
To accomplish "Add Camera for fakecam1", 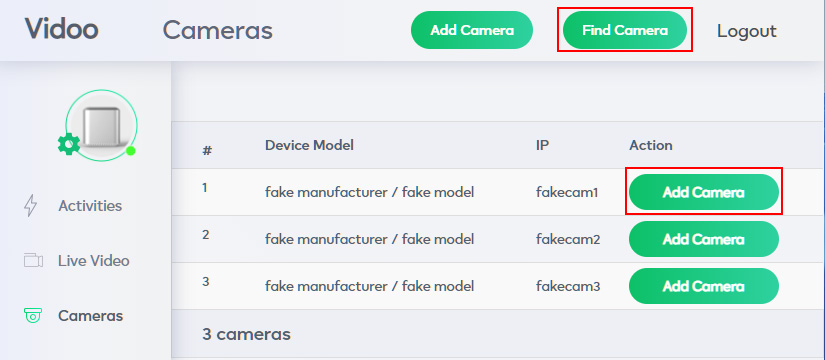I will coord(703,192).
